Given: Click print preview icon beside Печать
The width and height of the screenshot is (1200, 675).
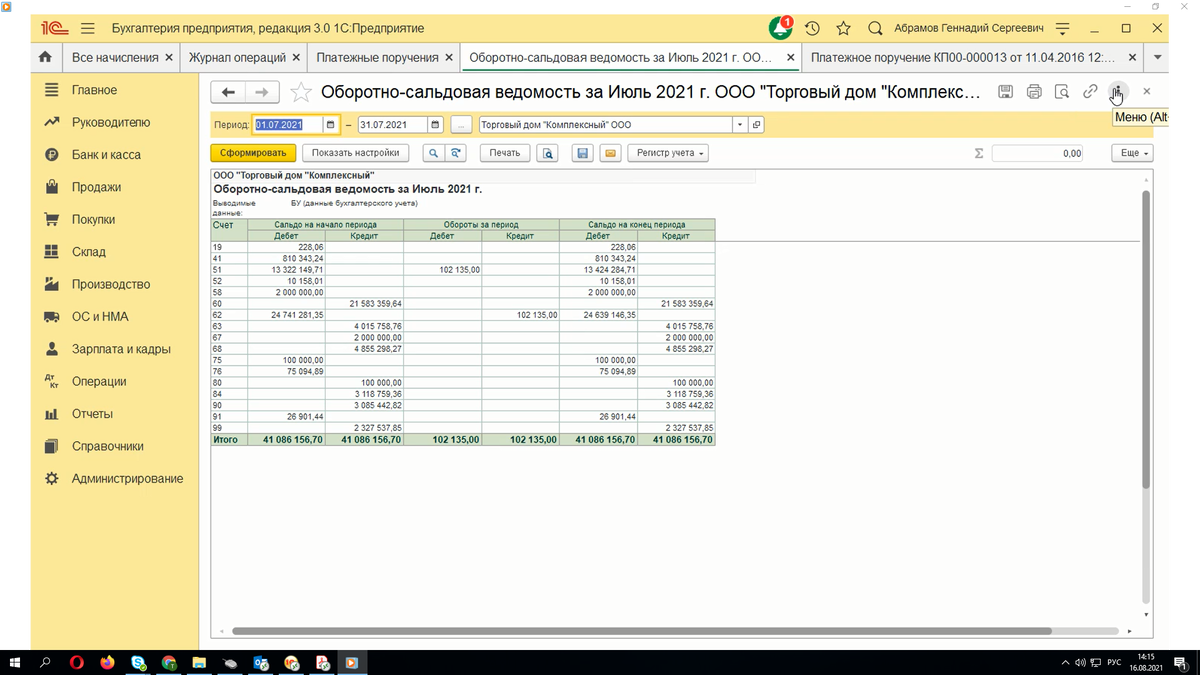Looking at the screenshot, I should pyautogui.click(x=547, y=153).
